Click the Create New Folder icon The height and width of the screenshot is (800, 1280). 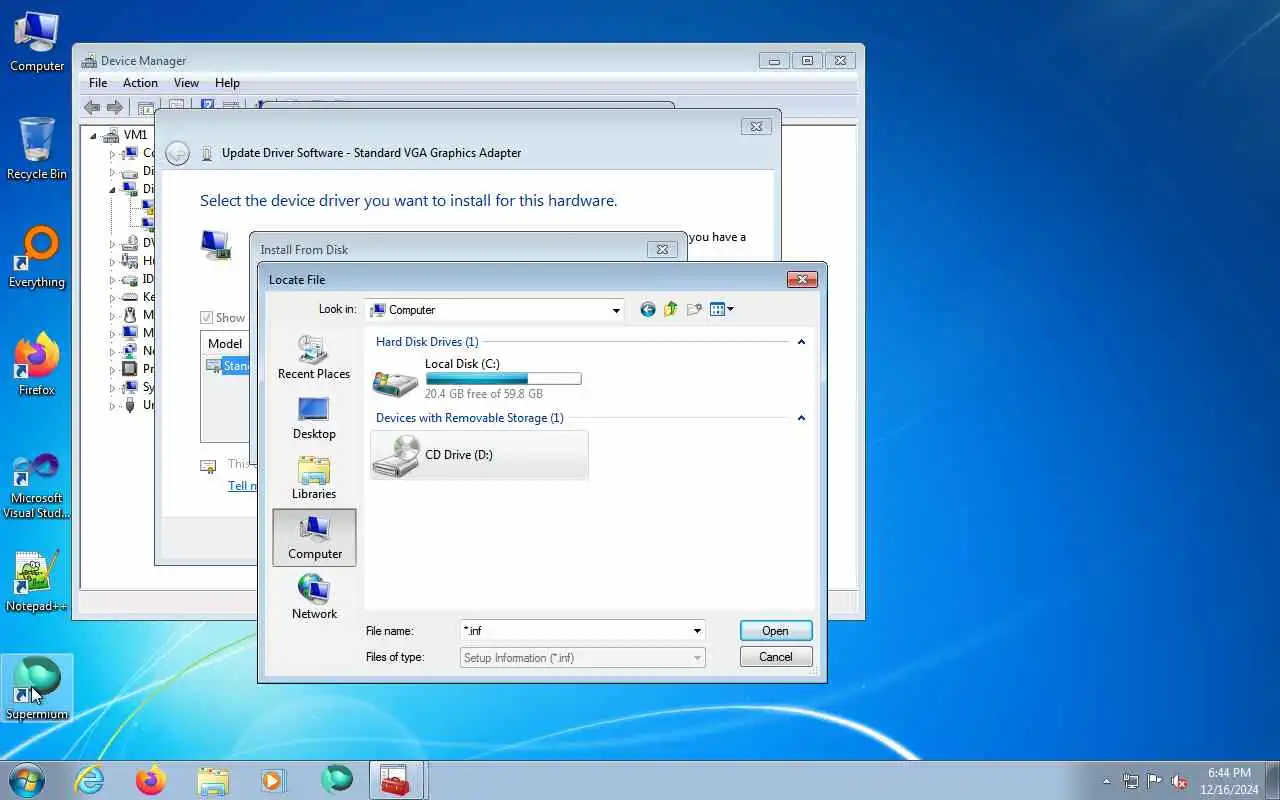pos(694,310)
